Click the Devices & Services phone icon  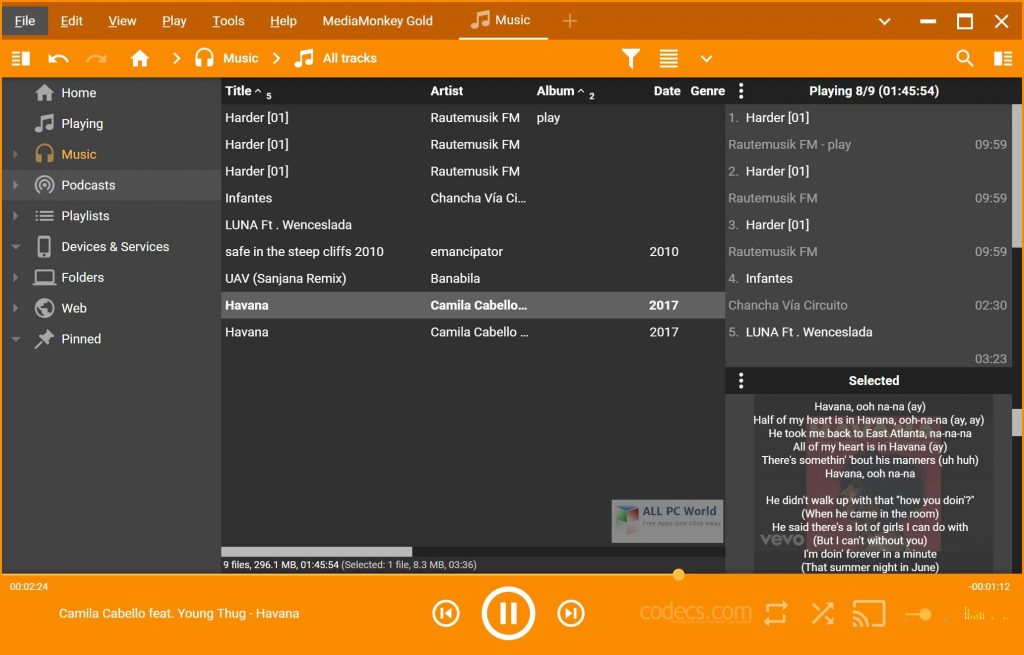point(44,246)
